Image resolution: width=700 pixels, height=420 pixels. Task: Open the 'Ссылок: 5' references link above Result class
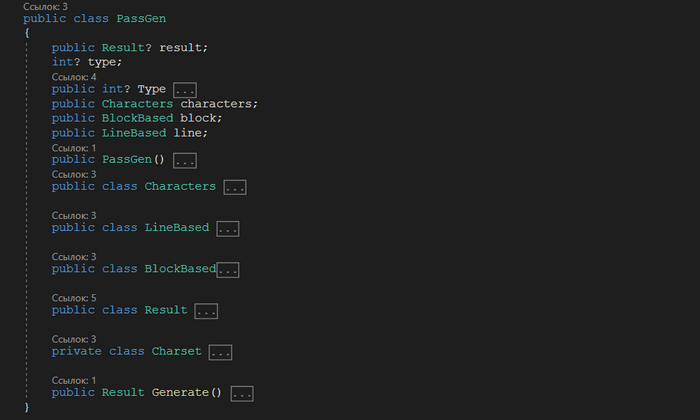[x=74, y=298]
